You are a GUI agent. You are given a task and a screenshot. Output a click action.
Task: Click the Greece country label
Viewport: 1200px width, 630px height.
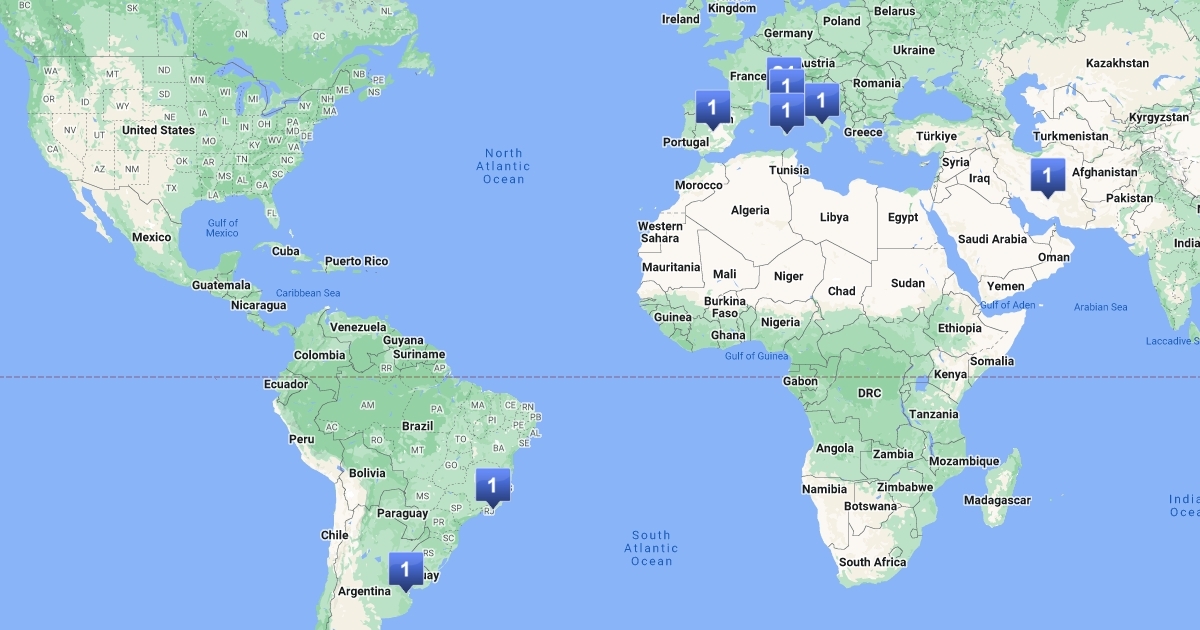point(863,132)
